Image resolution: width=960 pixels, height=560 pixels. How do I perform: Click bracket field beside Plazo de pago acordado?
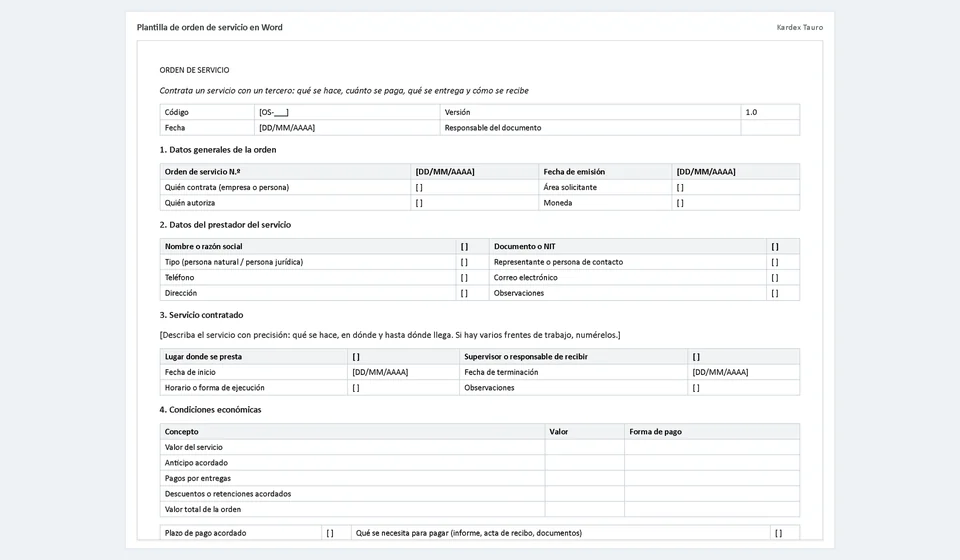(x=336, y=533)
